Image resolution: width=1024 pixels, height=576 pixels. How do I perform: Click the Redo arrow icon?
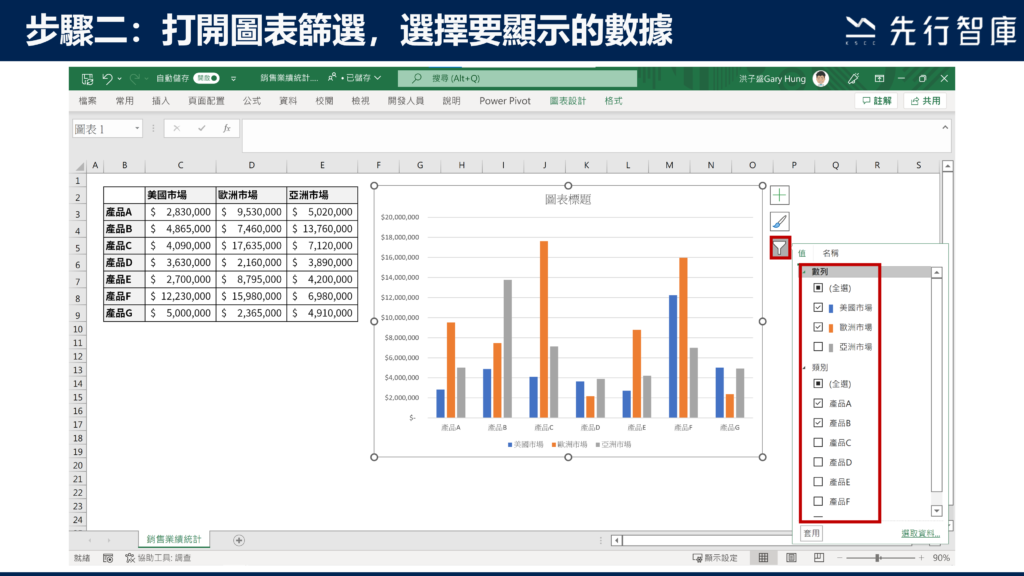(135, 78)
